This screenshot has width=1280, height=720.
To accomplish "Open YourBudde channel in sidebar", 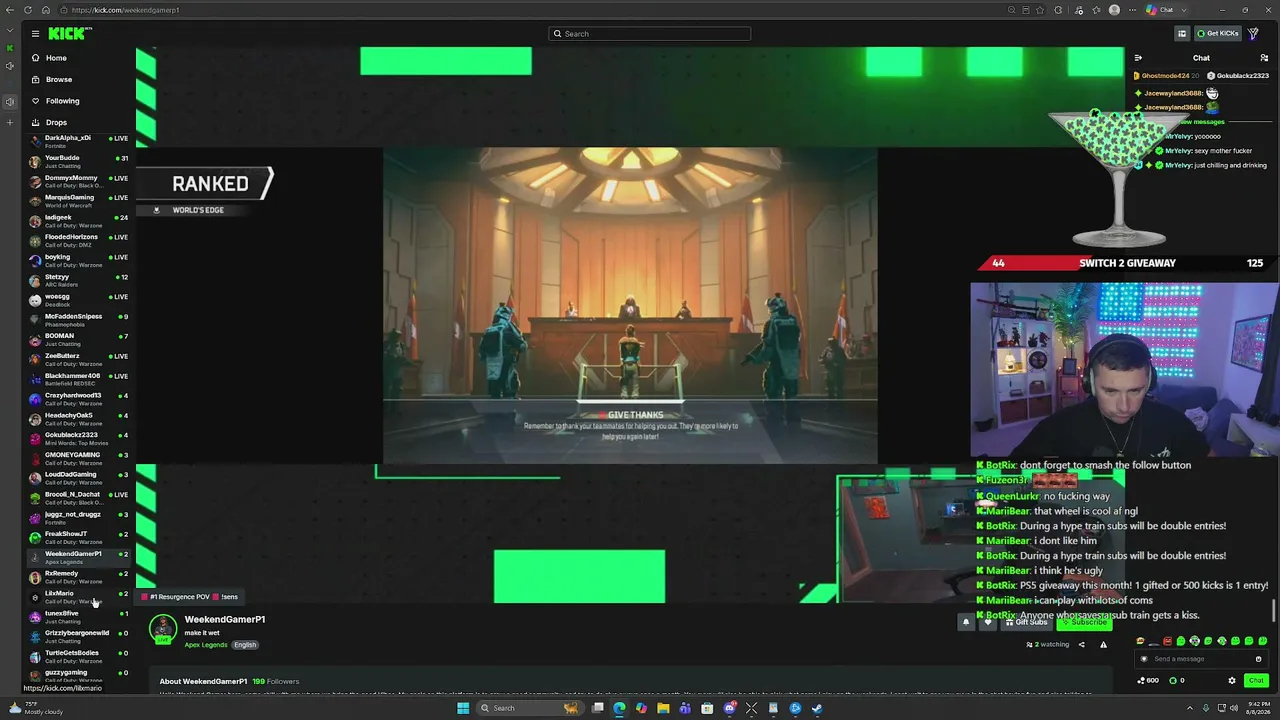I will tap(78, 161).
